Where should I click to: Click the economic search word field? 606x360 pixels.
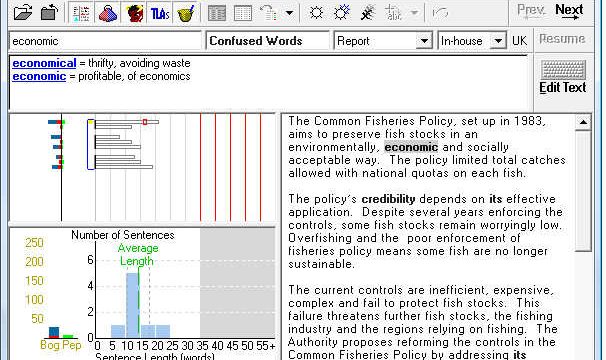[x=105, y=41]
